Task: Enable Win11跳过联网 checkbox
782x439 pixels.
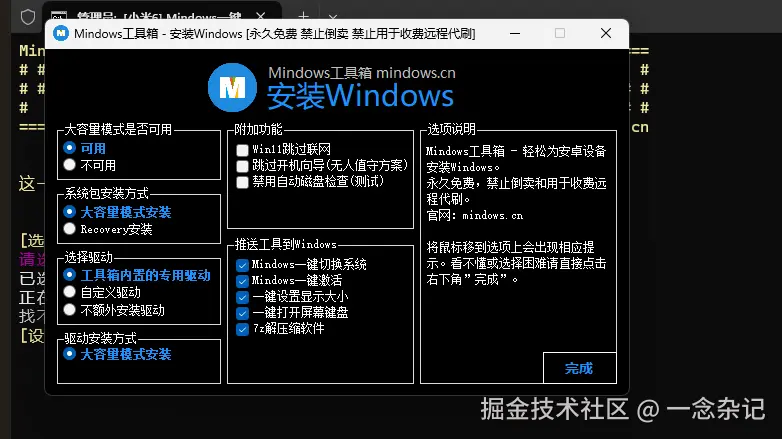Action: coord(242,150)
